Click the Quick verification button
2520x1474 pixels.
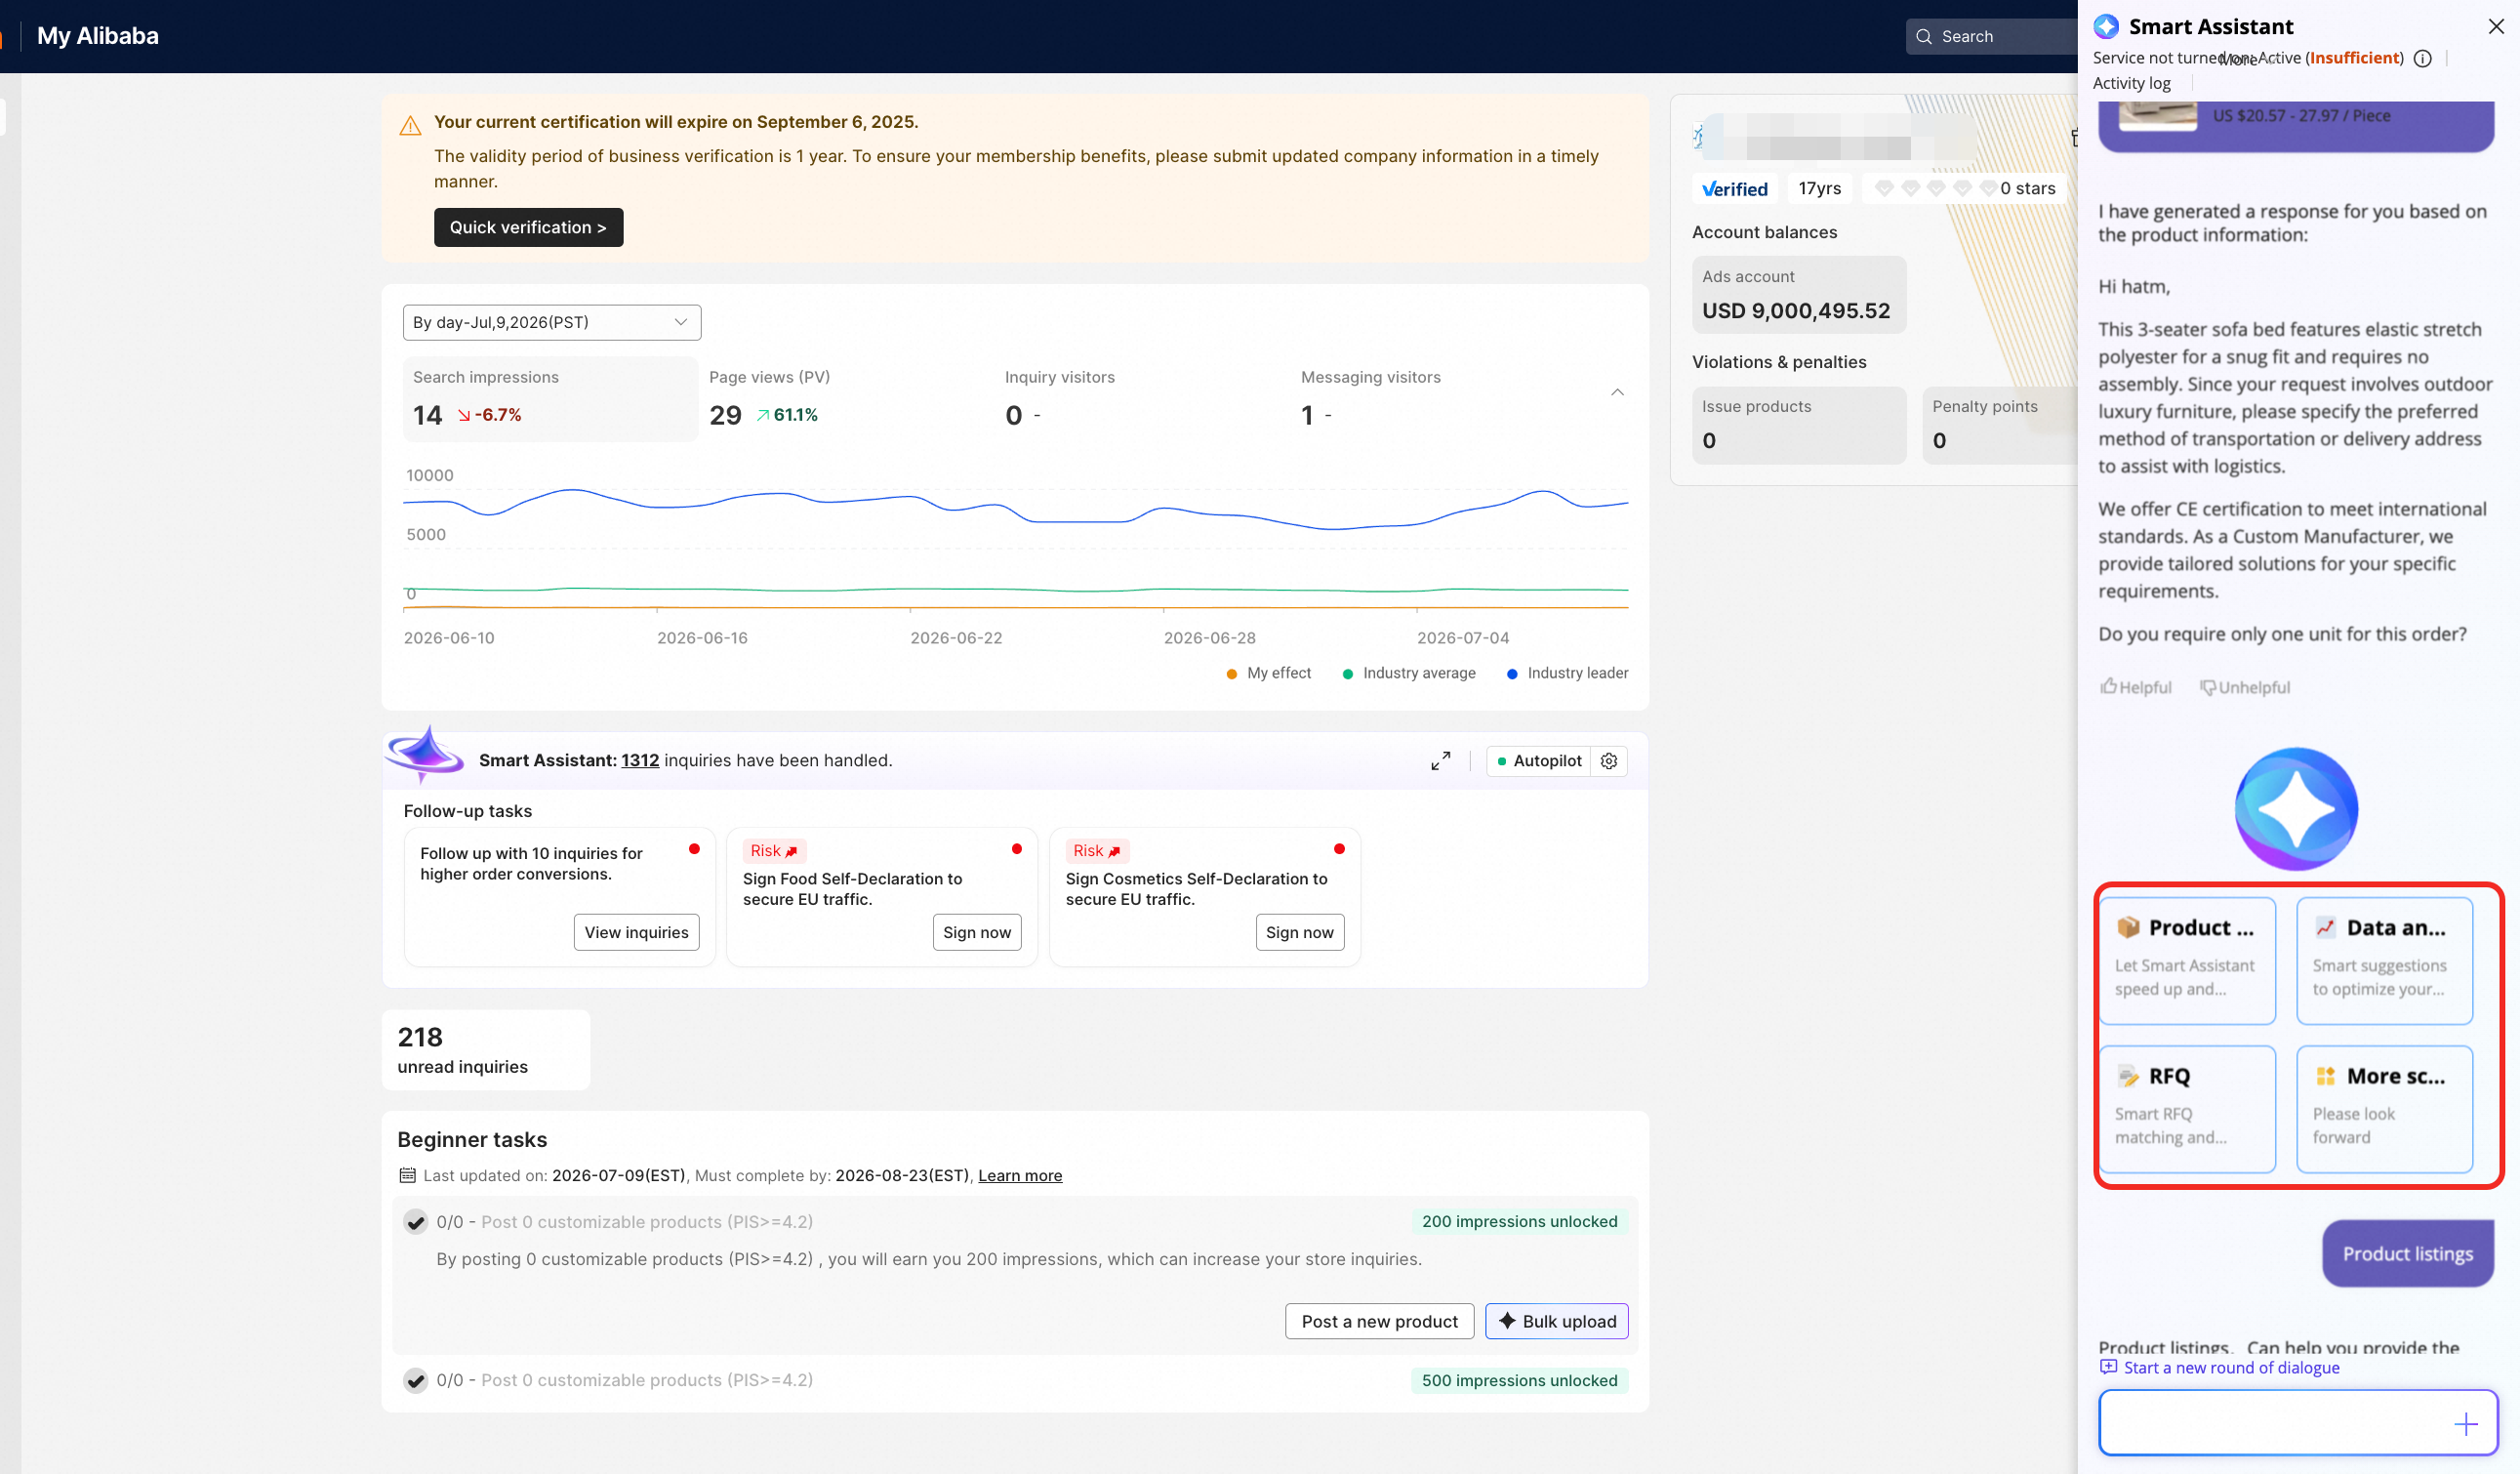[528, 227]
